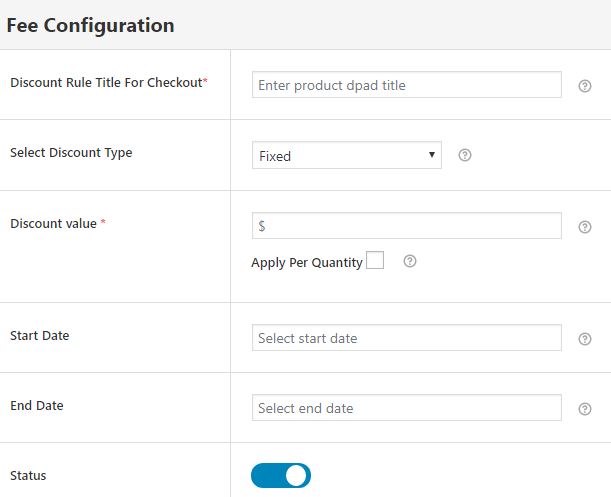Click help icon beside Start Date field
This screenshot has width=611, height=497.
pos(585,339)
